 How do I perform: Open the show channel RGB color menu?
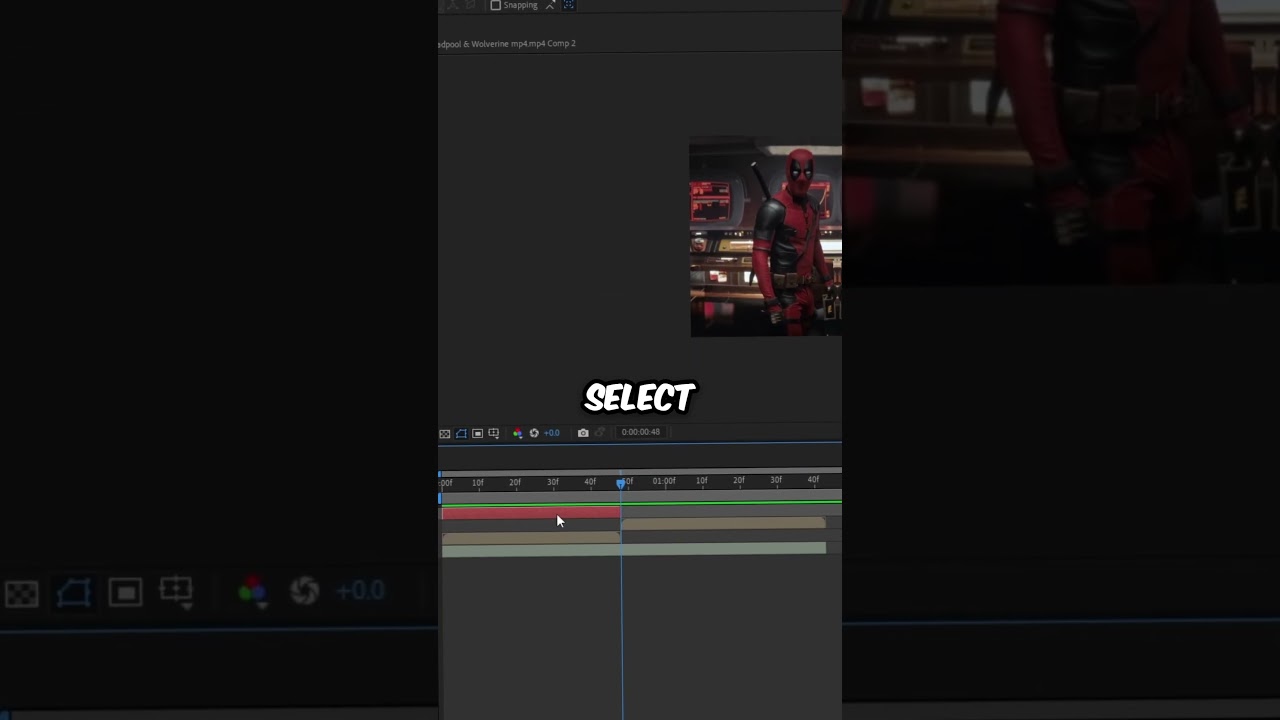(517, 433)
